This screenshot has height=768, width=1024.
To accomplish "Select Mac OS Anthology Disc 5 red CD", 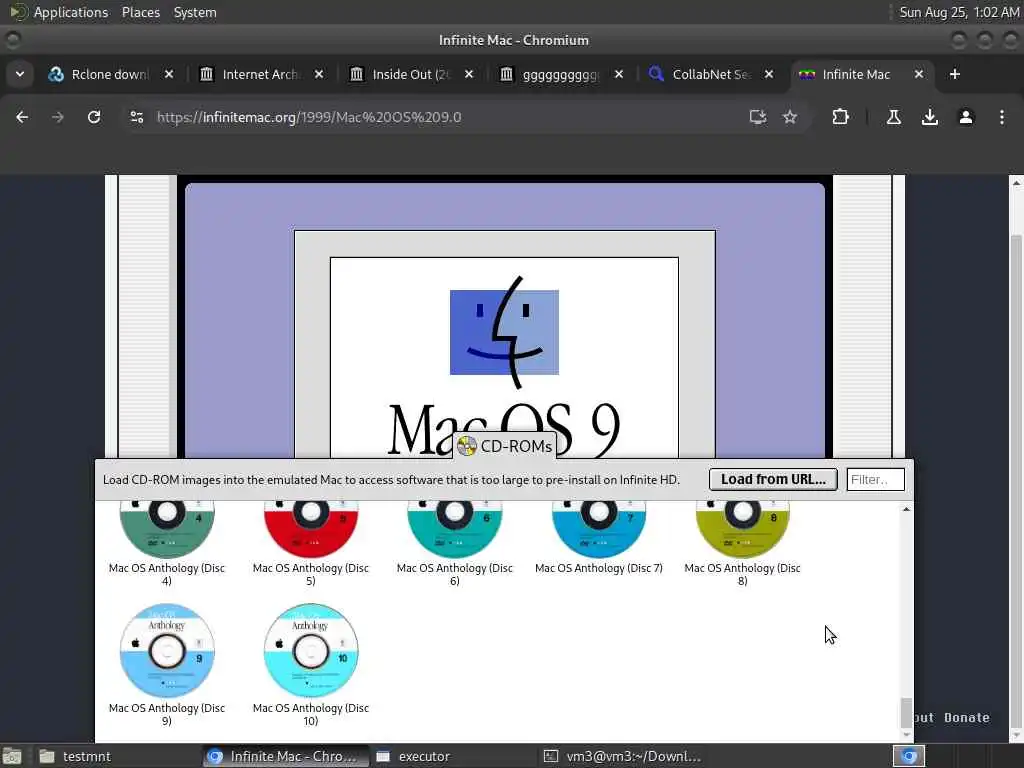I will pyautogui.click(x=311, y=529).
